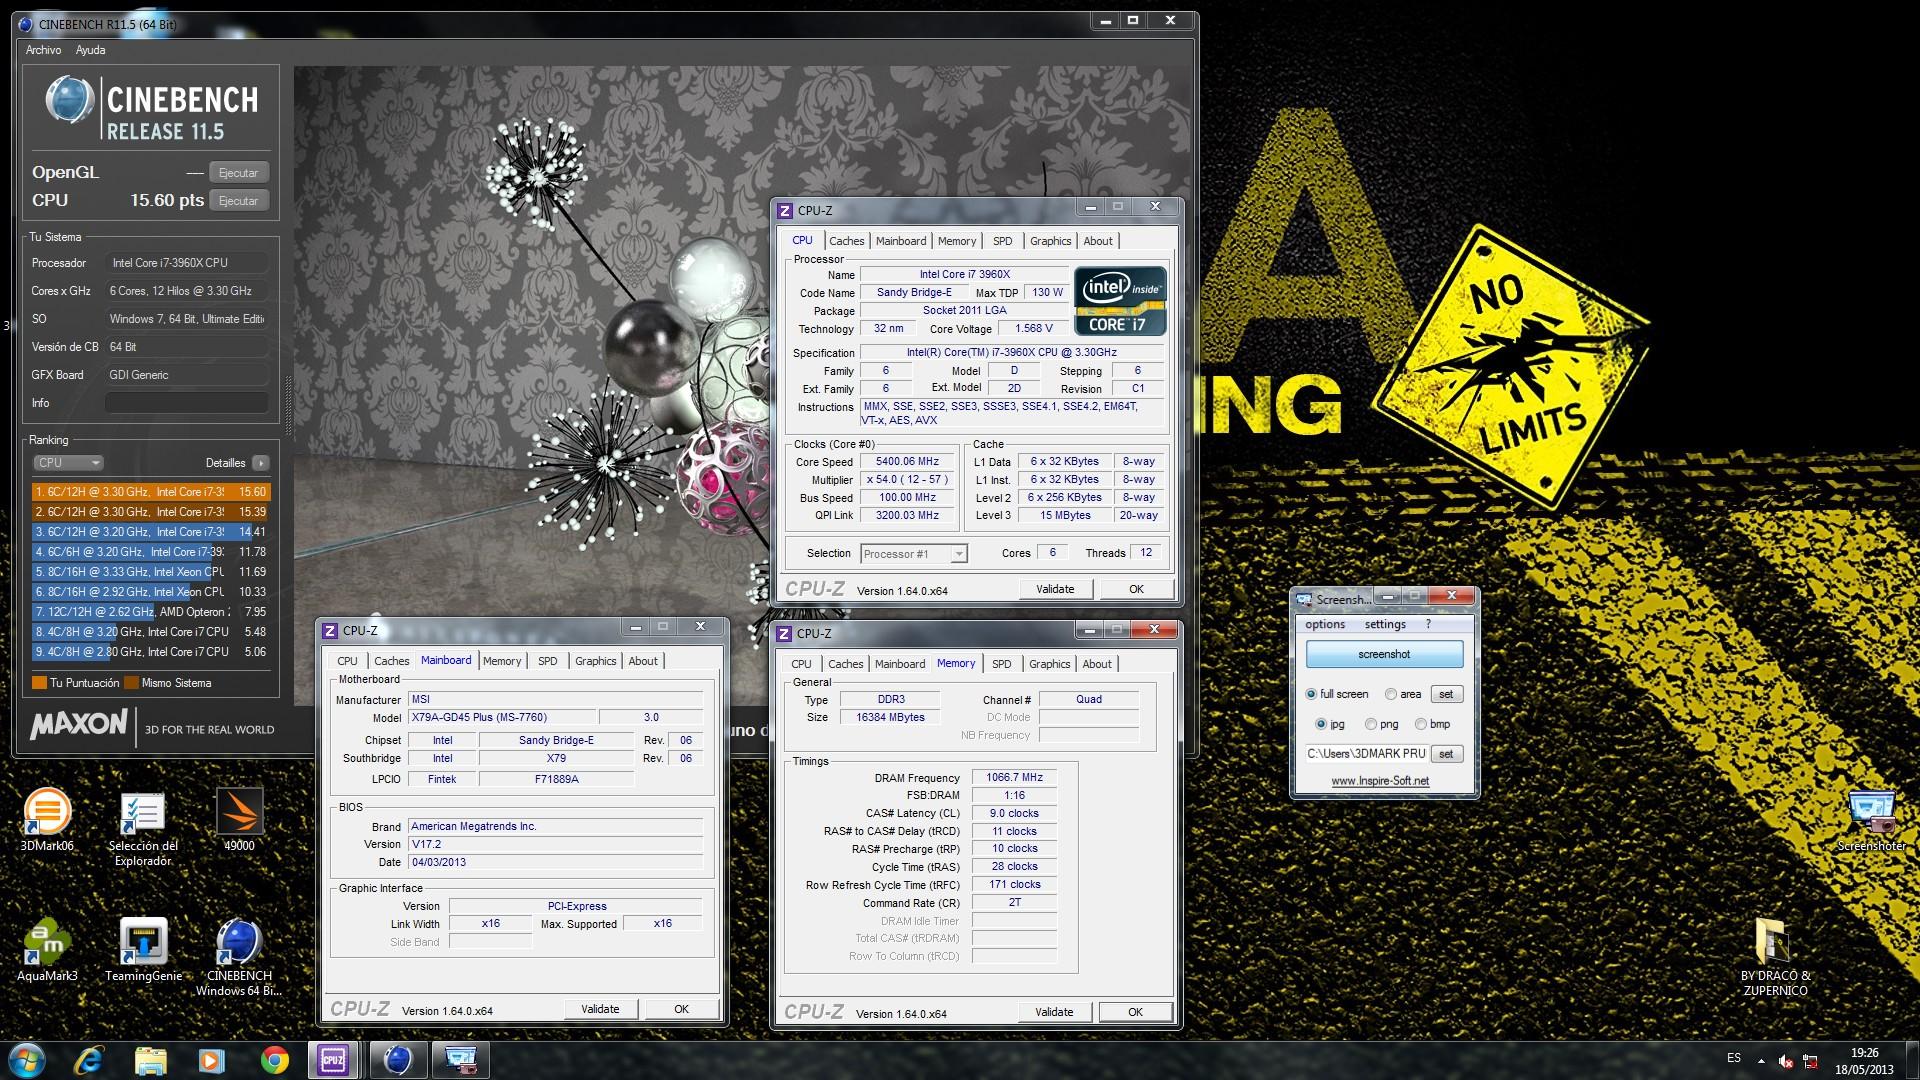1920x1080 pixels.
Task: Switch to Caches tab in CPU-Z CPU window
Action: (x=846, y=241)
